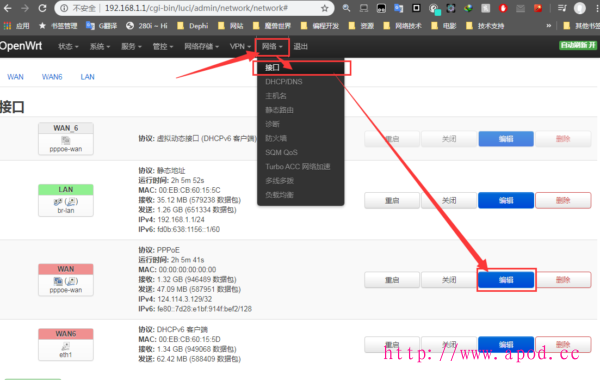Click the browser address bar URL

(x=196, y=8)
